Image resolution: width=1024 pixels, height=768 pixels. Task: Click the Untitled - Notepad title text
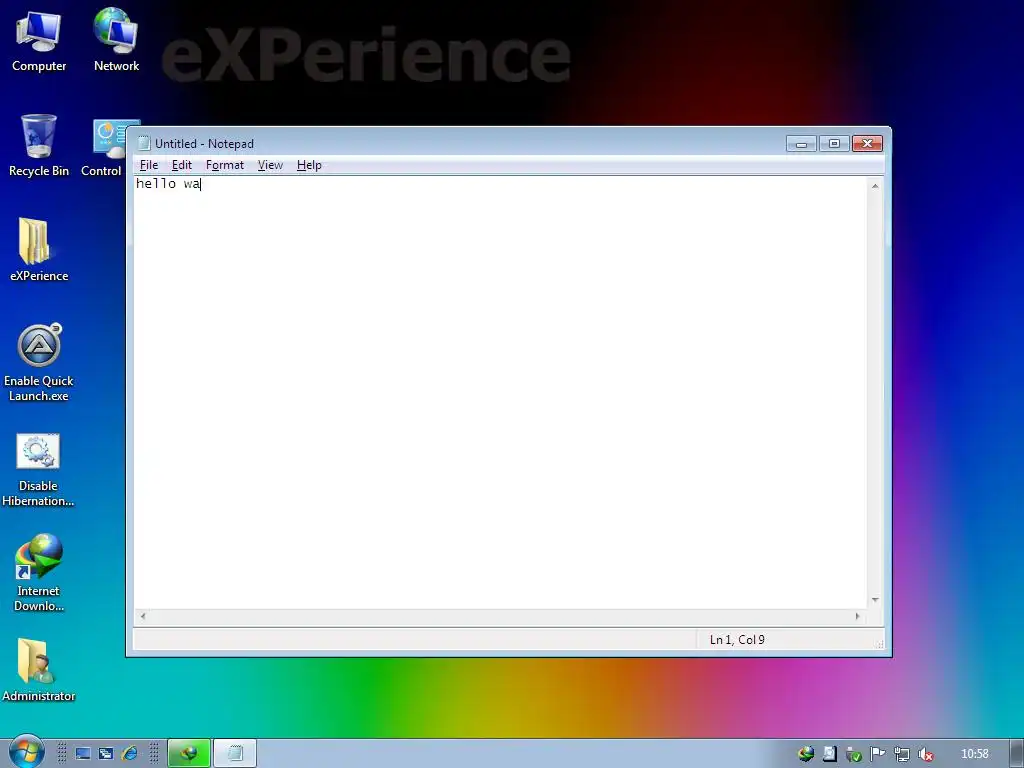coord(204,144)
